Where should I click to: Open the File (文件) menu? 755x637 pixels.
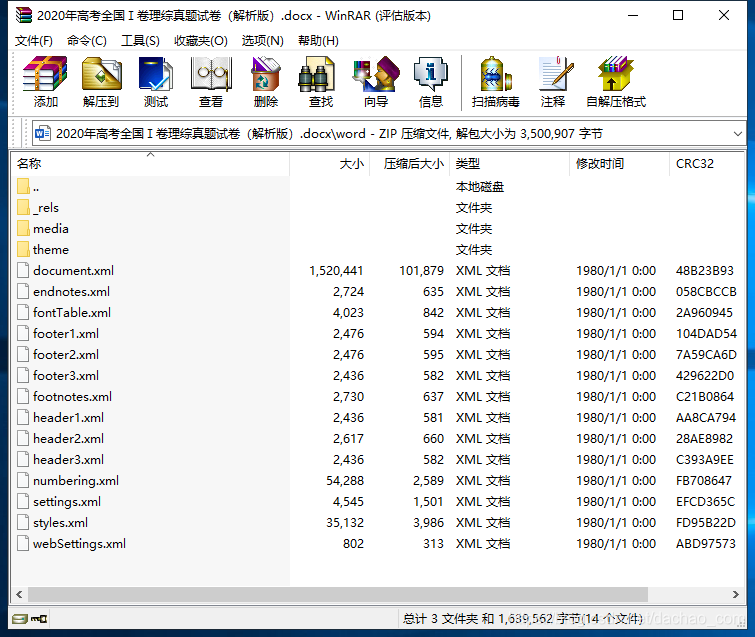pos(34,40)
